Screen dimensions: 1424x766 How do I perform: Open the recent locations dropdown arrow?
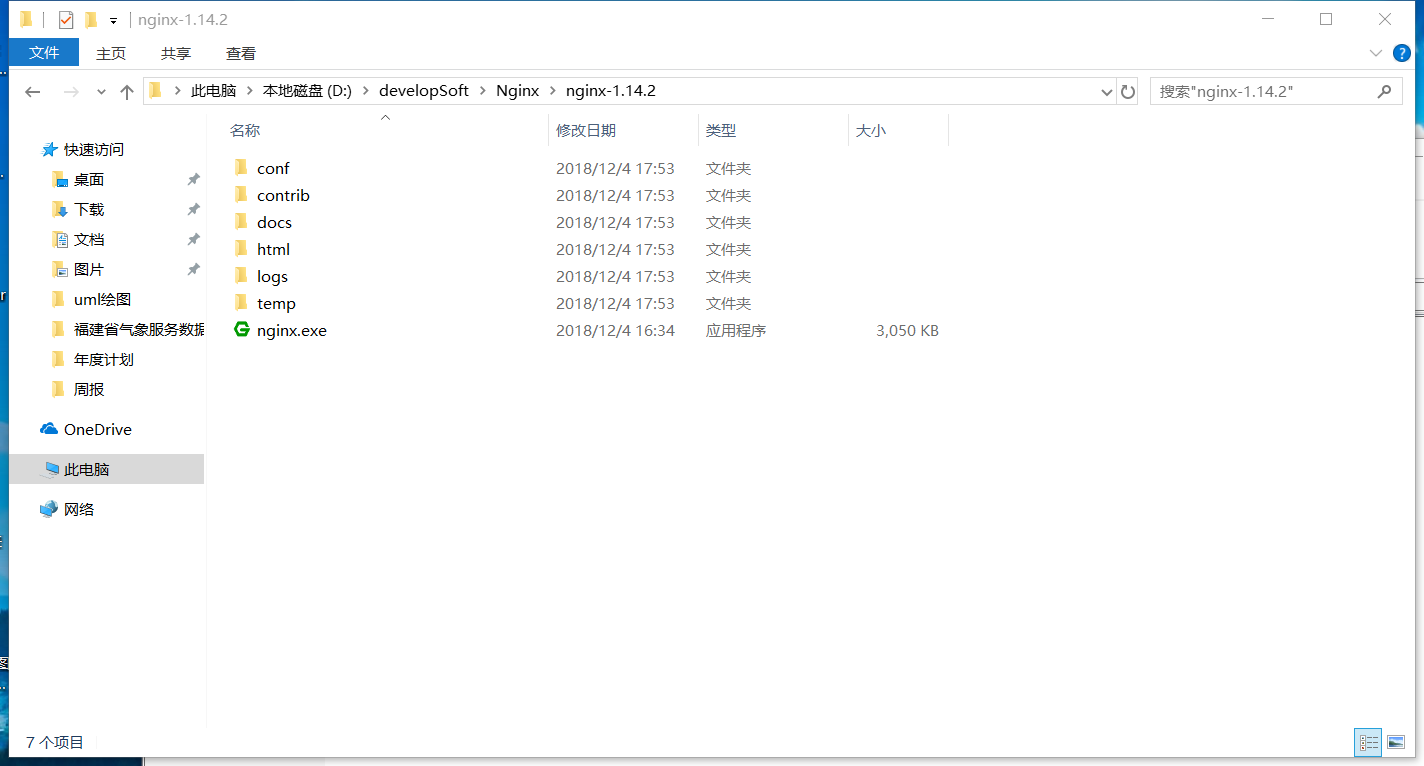[101, 92]
